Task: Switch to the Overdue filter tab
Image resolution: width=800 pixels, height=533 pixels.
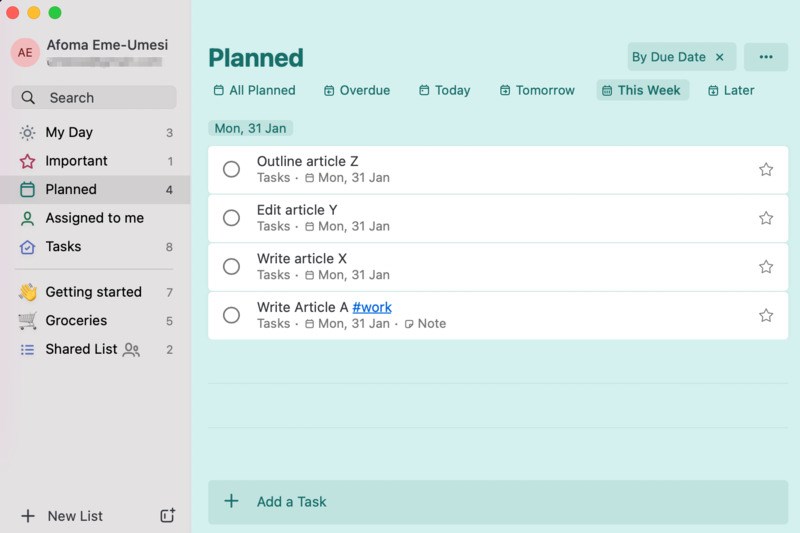Action: coord(357,90)
